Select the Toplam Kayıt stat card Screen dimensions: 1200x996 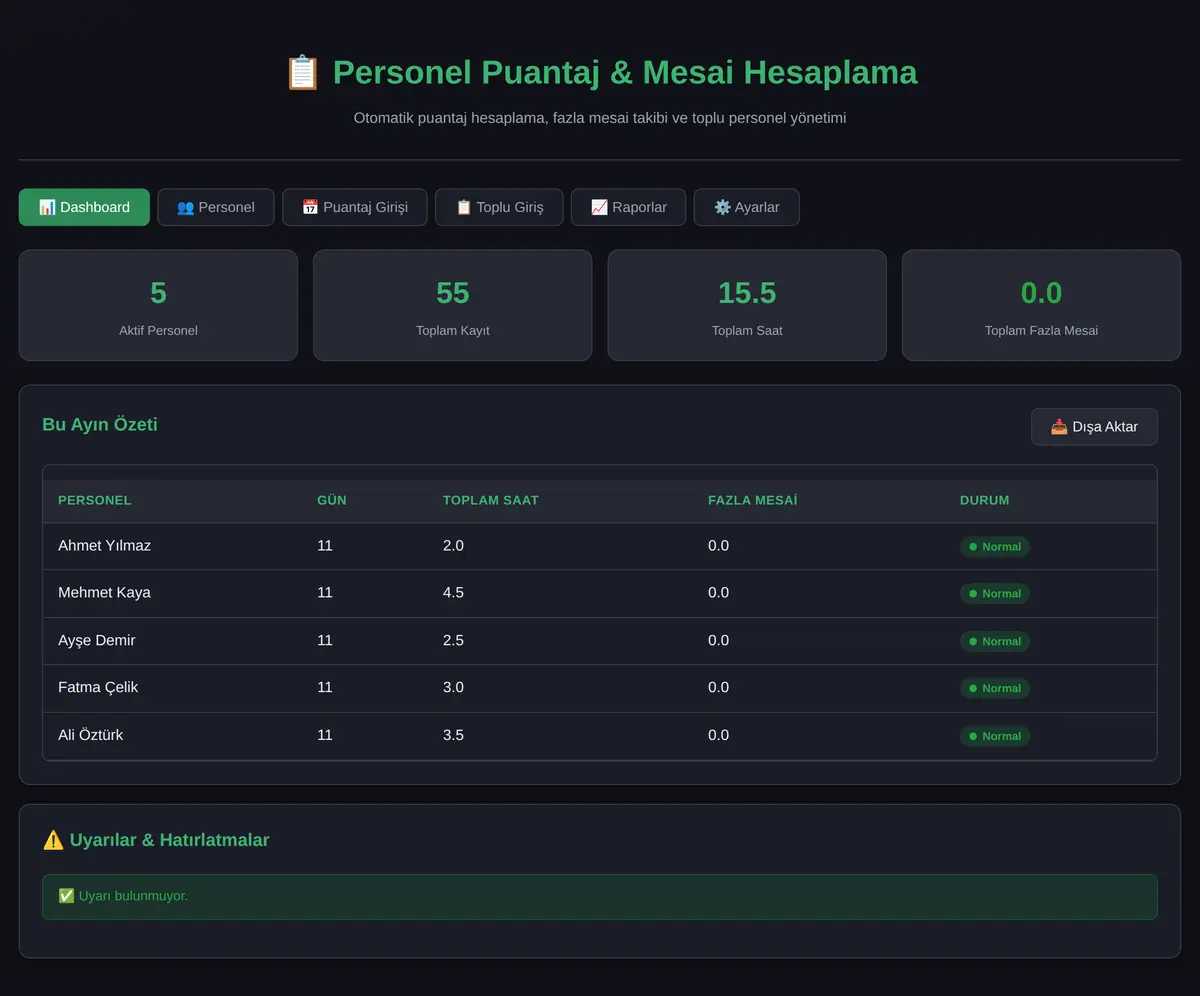452,305
